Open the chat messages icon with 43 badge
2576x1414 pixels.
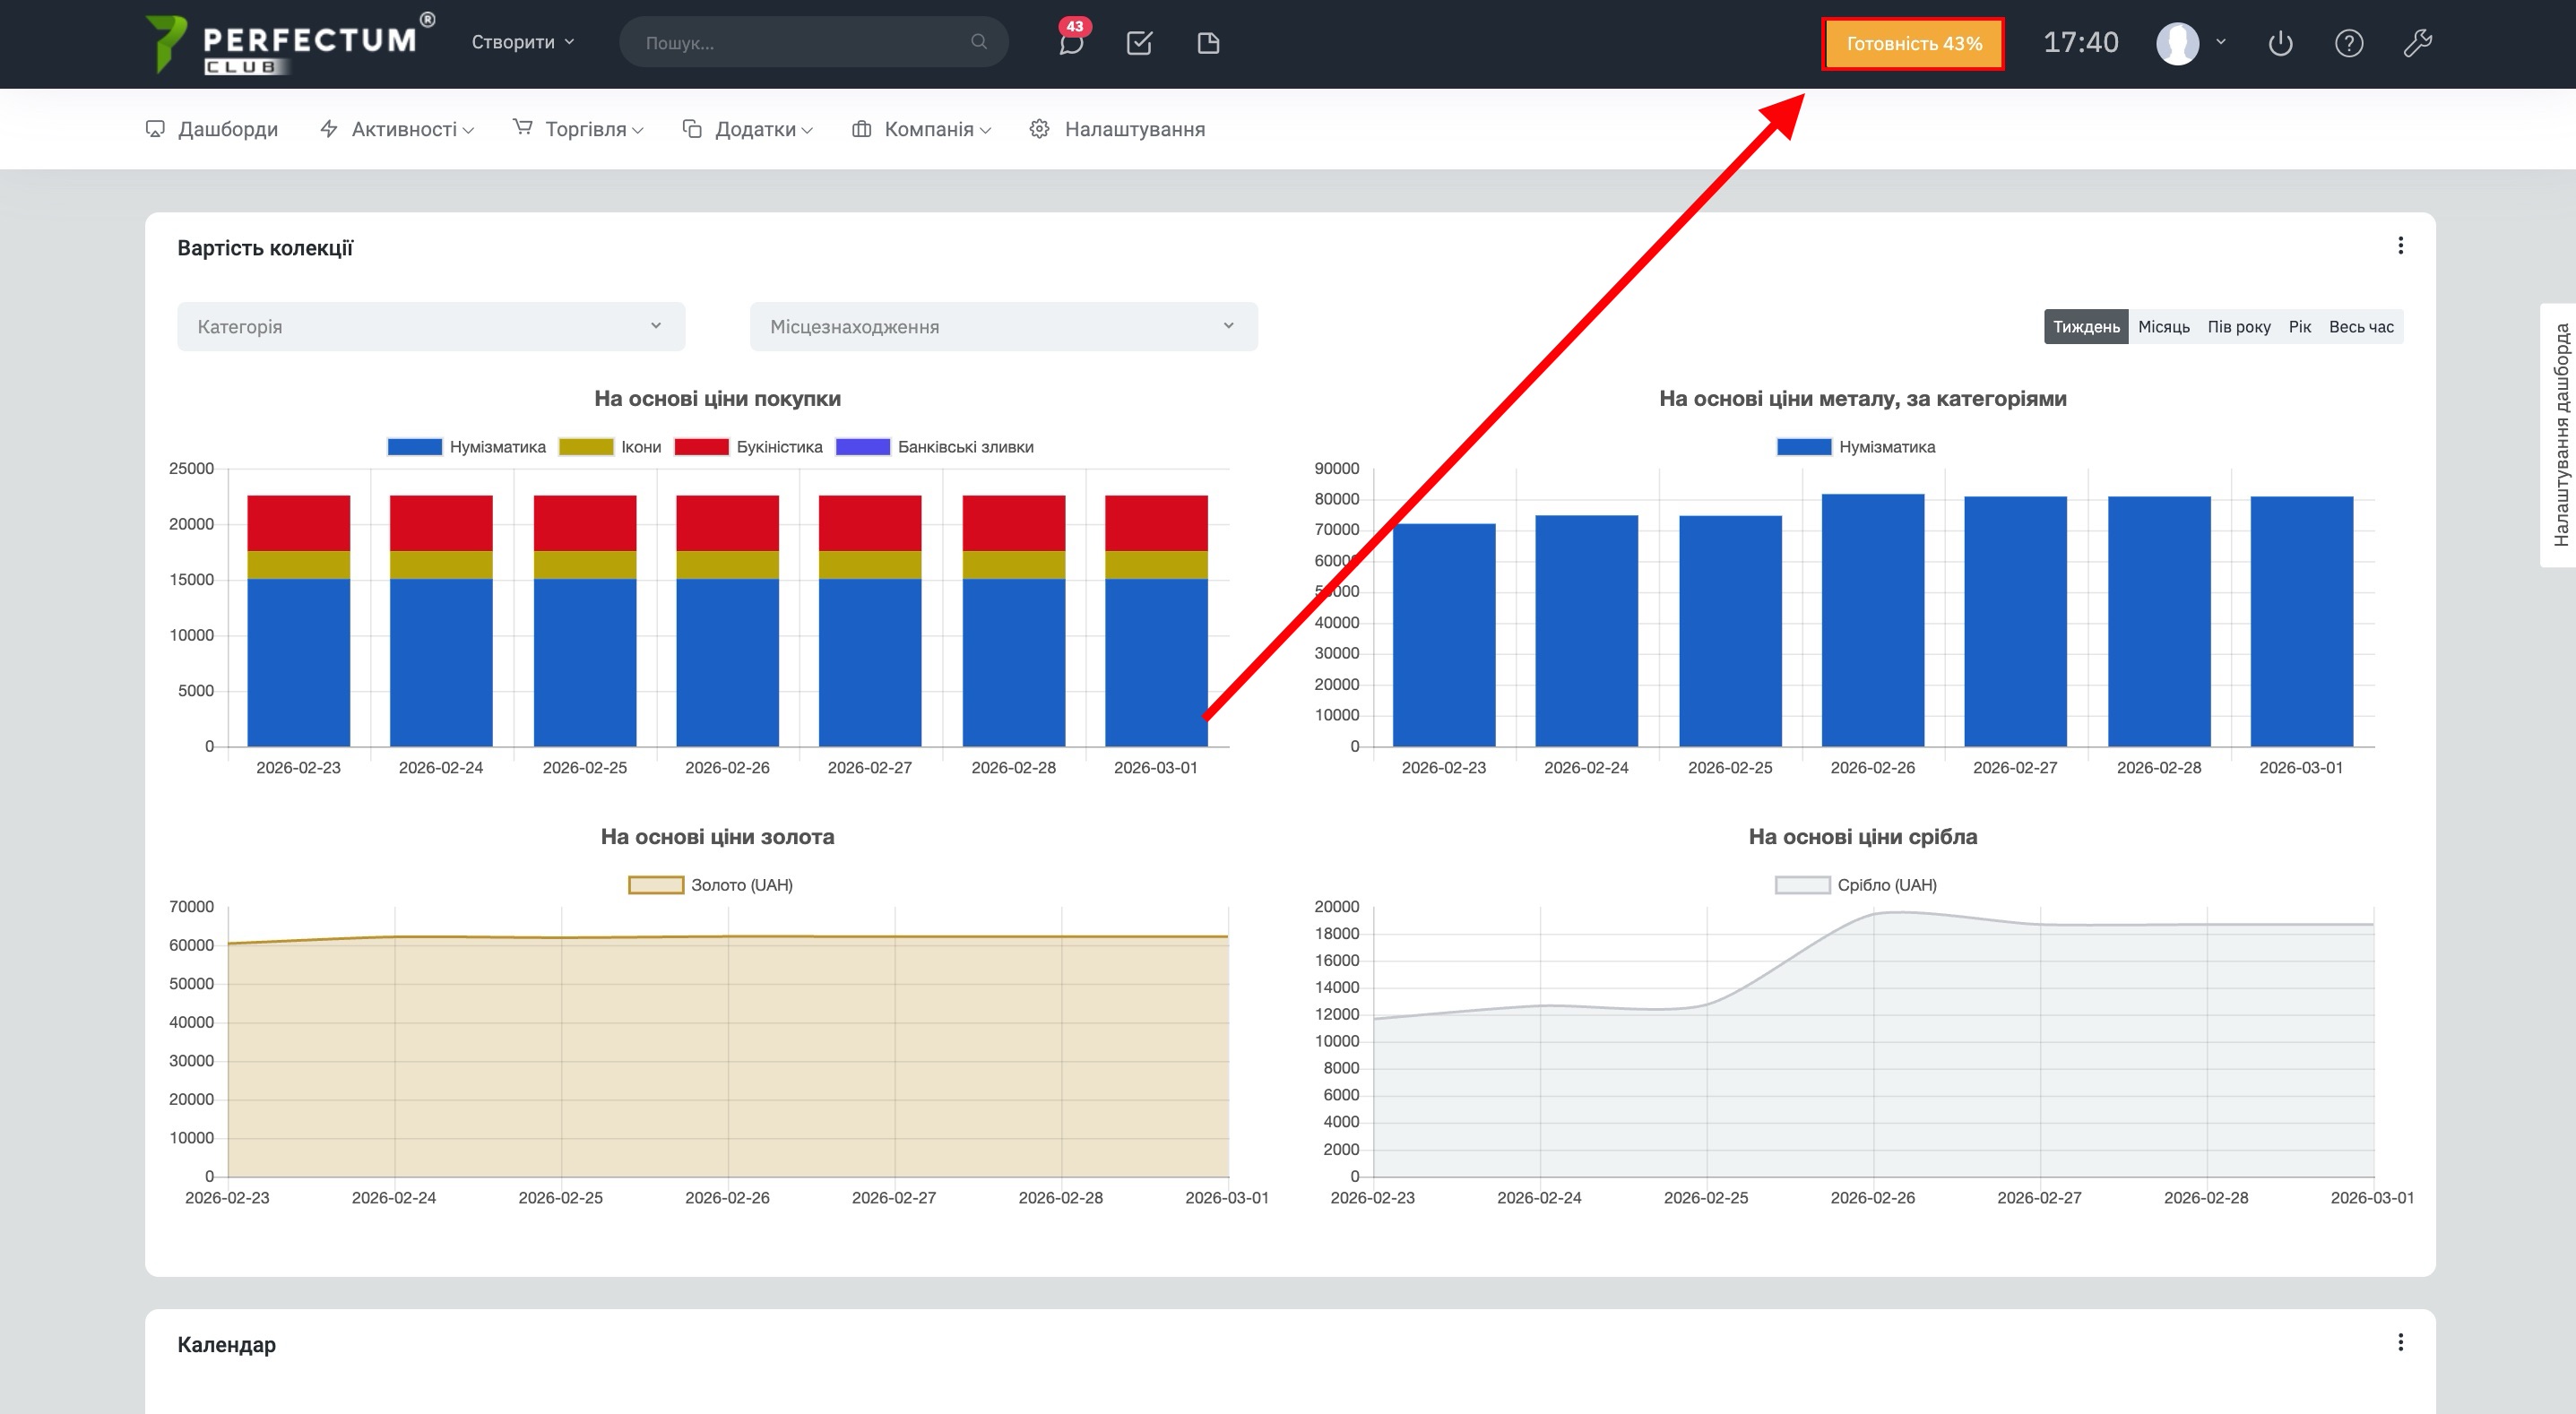[1071, 43]
